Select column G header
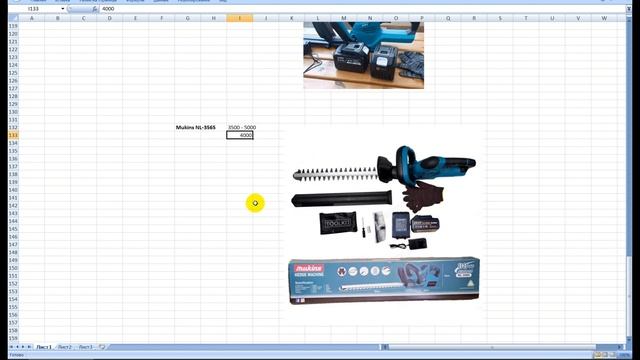640x360 pixels. [x=187, y=18]
